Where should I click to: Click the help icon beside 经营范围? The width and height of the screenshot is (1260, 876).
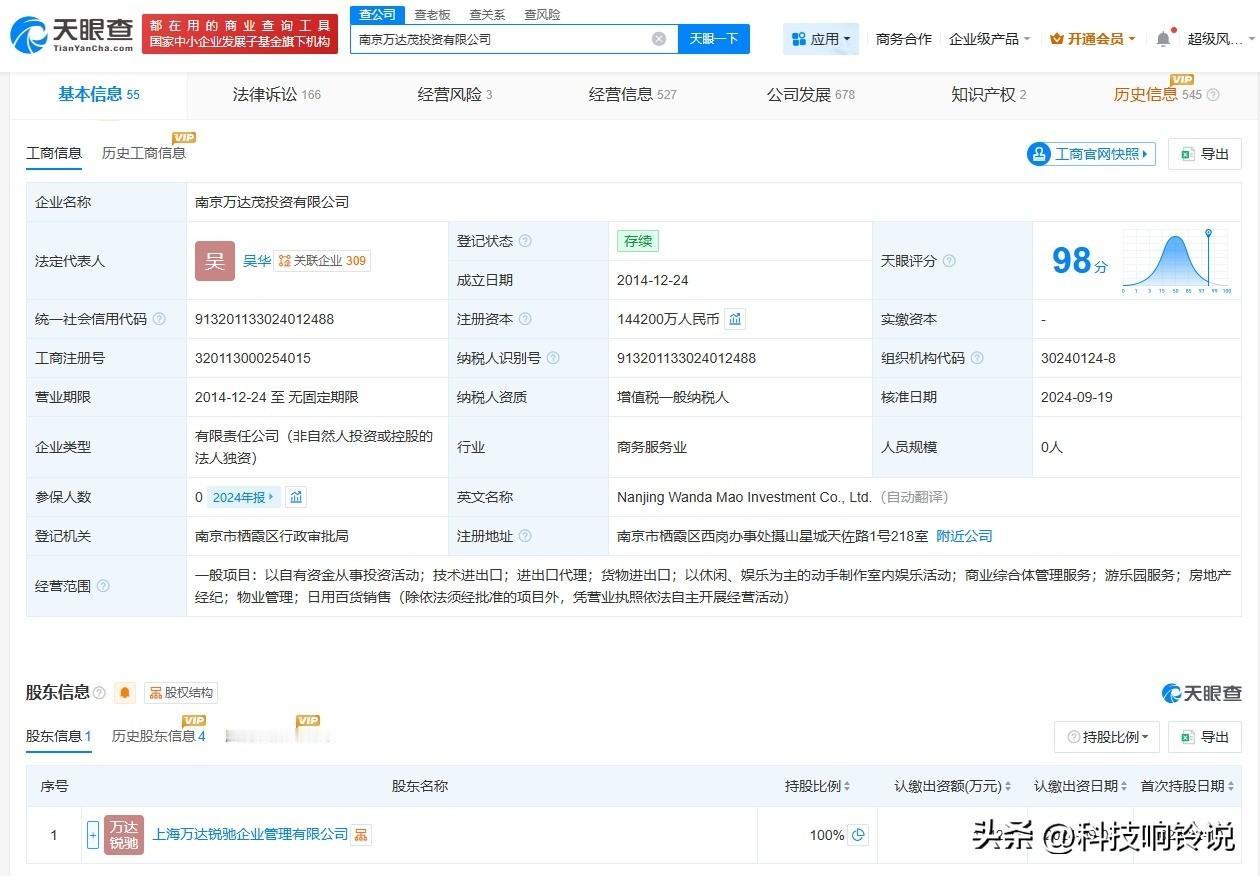click(103, 586)
